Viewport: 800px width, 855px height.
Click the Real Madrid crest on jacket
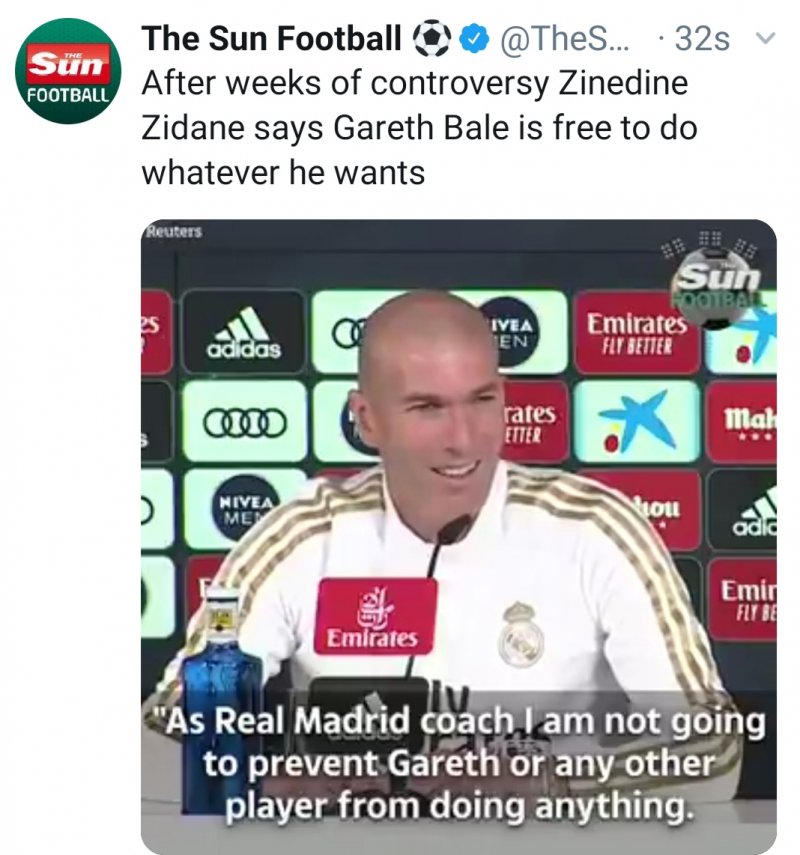[521, 634]
